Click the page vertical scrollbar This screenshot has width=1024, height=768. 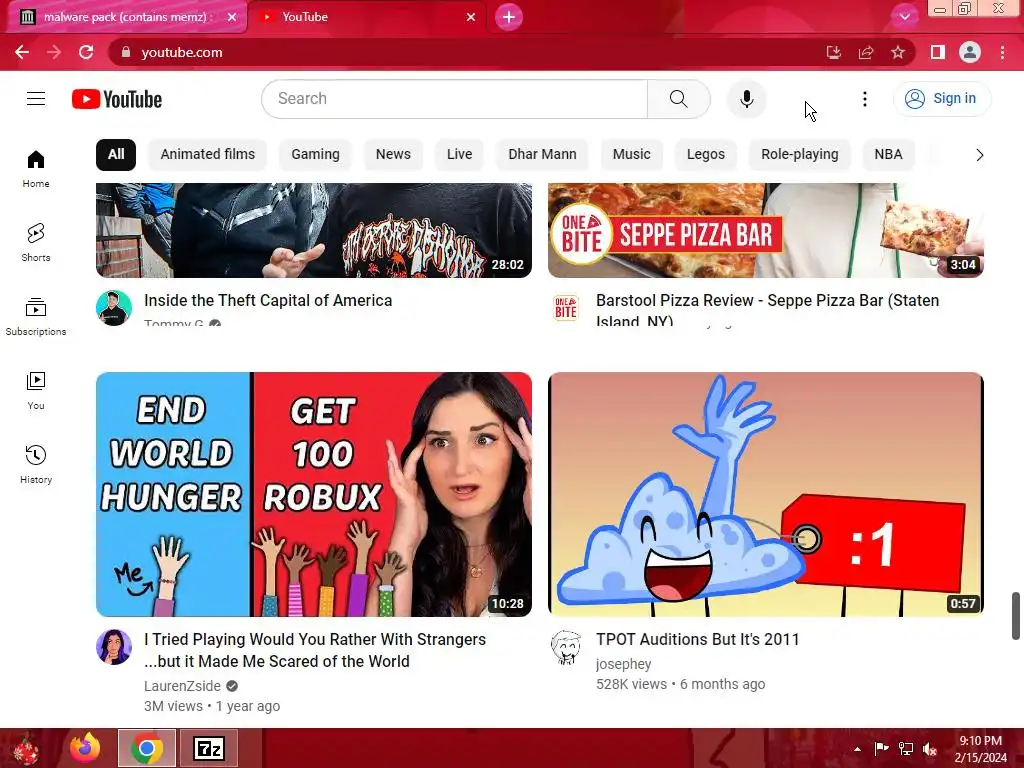(x=1016, y=616)
